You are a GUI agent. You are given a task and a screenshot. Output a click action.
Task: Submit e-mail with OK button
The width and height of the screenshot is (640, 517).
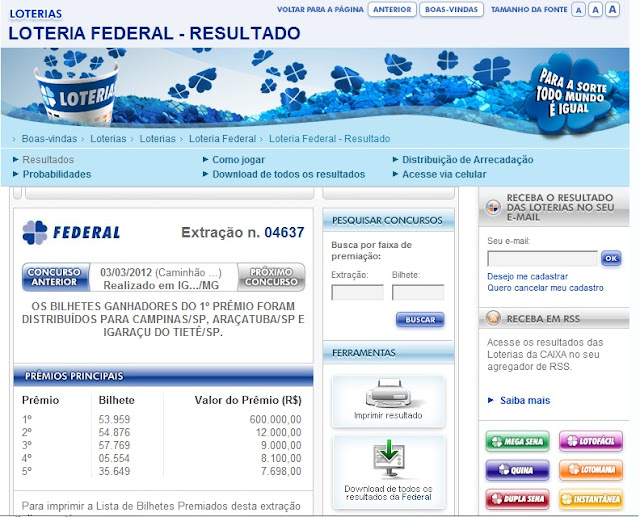pyautogui.click(x=611, y=258)
